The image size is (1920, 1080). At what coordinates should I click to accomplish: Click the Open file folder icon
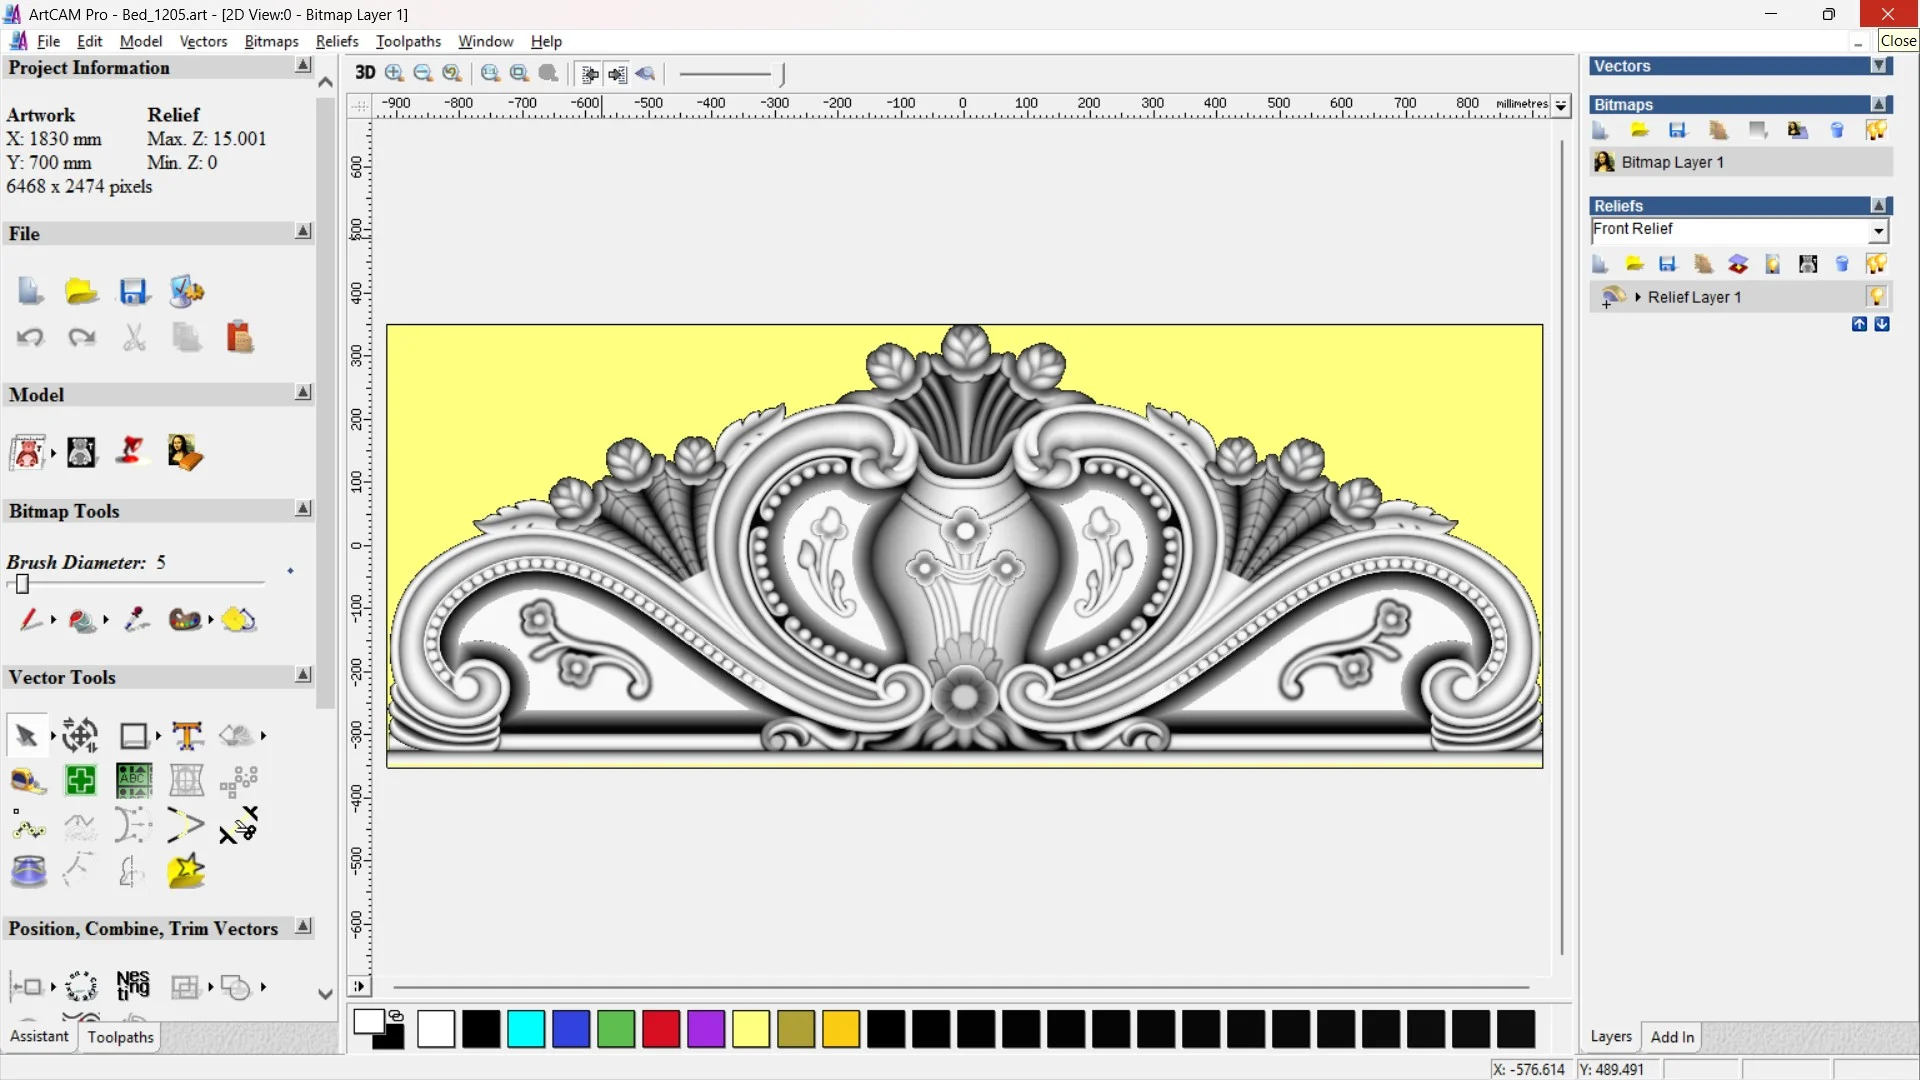[81, 291]
